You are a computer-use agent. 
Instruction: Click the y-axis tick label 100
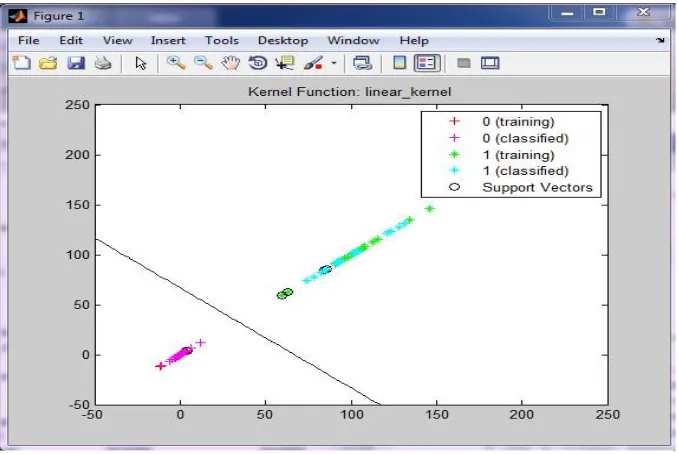tap(77, 255)
